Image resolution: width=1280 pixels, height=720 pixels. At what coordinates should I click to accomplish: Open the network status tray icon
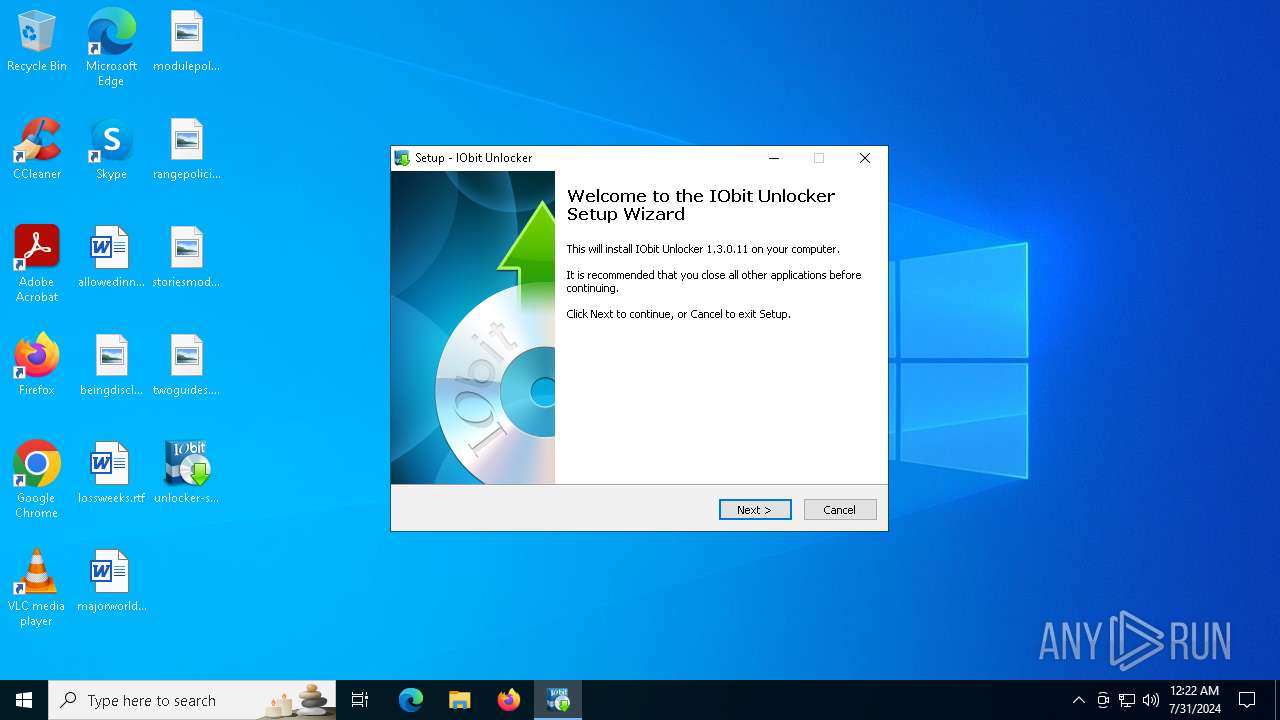pyautogui.click(x=1126, y=700)
